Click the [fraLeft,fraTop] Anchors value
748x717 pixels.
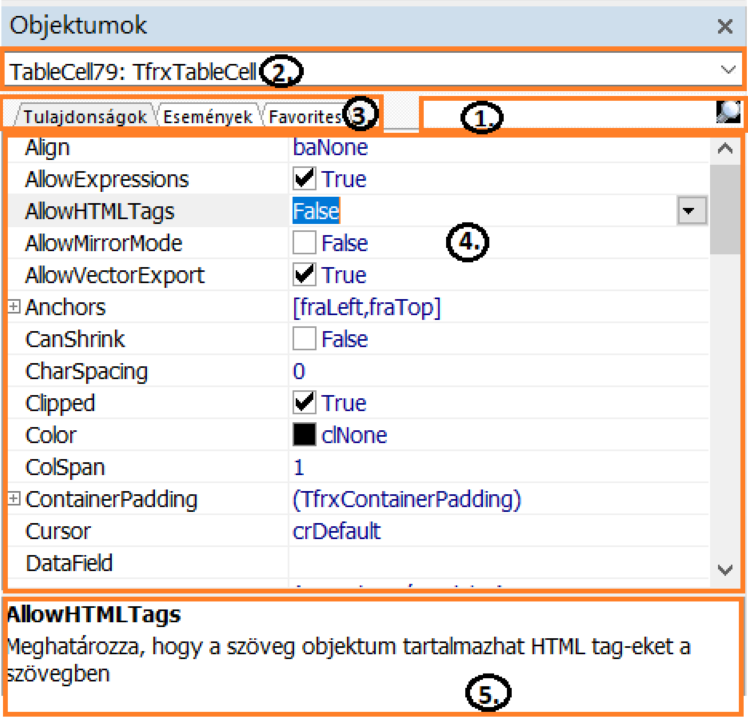tap(366, 307)
